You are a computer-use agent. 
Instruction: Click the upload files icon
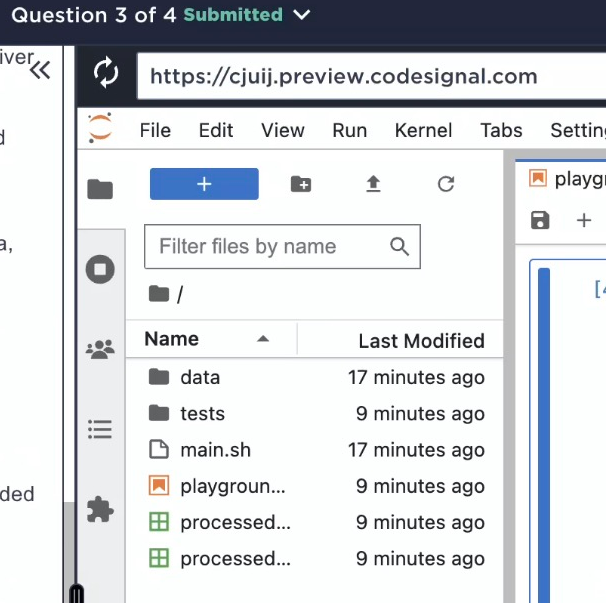coord(373,184)
